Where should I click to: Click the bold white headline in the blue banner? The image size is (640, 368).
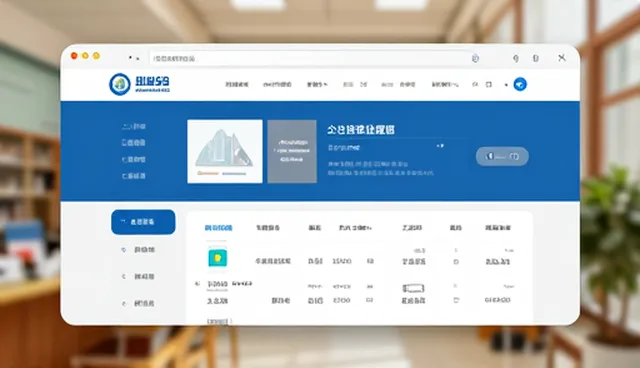point(361,130)
